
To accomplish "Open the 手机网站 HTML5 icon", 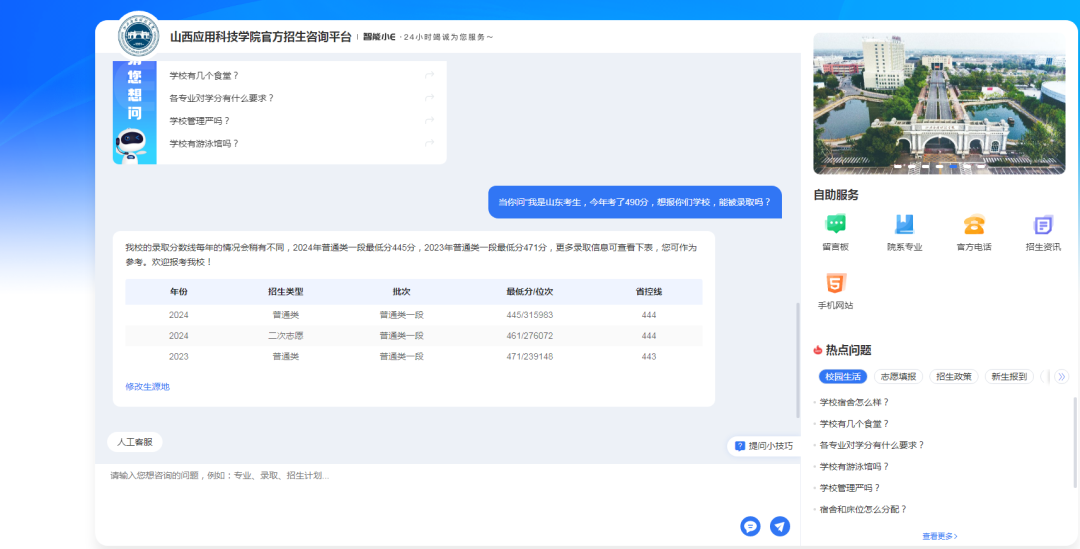I will (x=835, y=283).
